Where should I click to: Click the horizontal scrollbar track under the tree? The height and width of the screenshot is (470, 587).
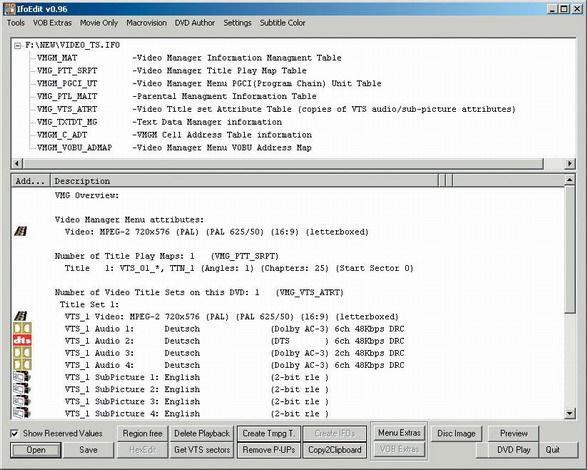(x=283, y=164)
